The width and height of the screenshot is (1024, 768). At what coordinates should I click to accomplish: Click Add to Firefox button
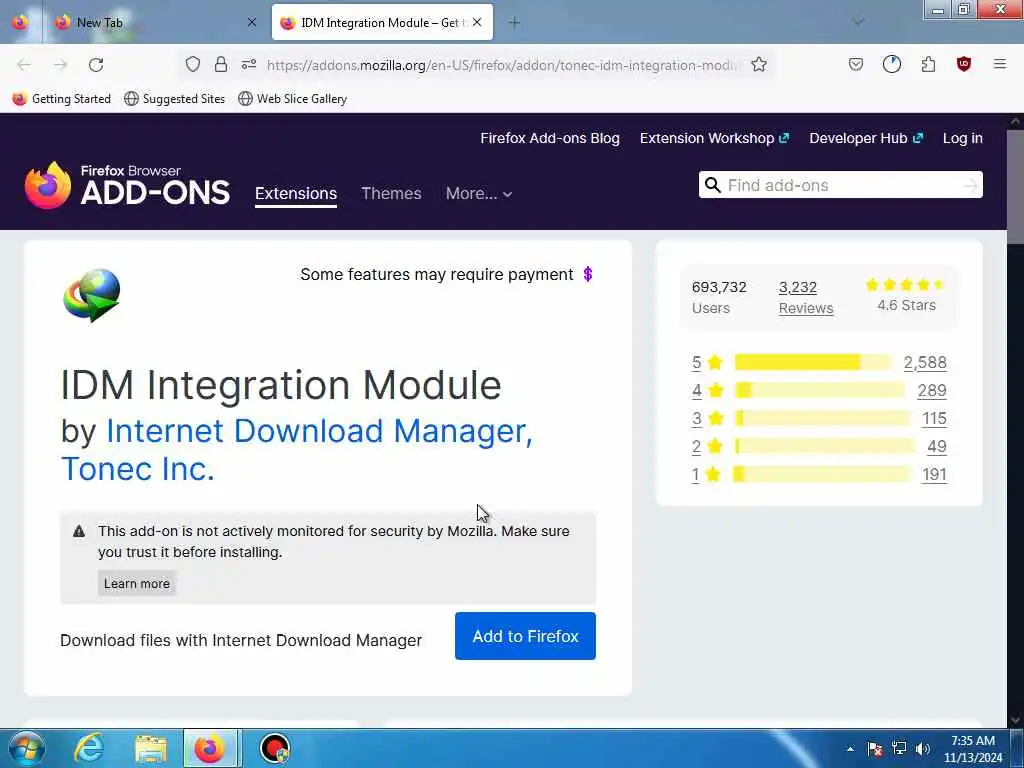(525, 636)
